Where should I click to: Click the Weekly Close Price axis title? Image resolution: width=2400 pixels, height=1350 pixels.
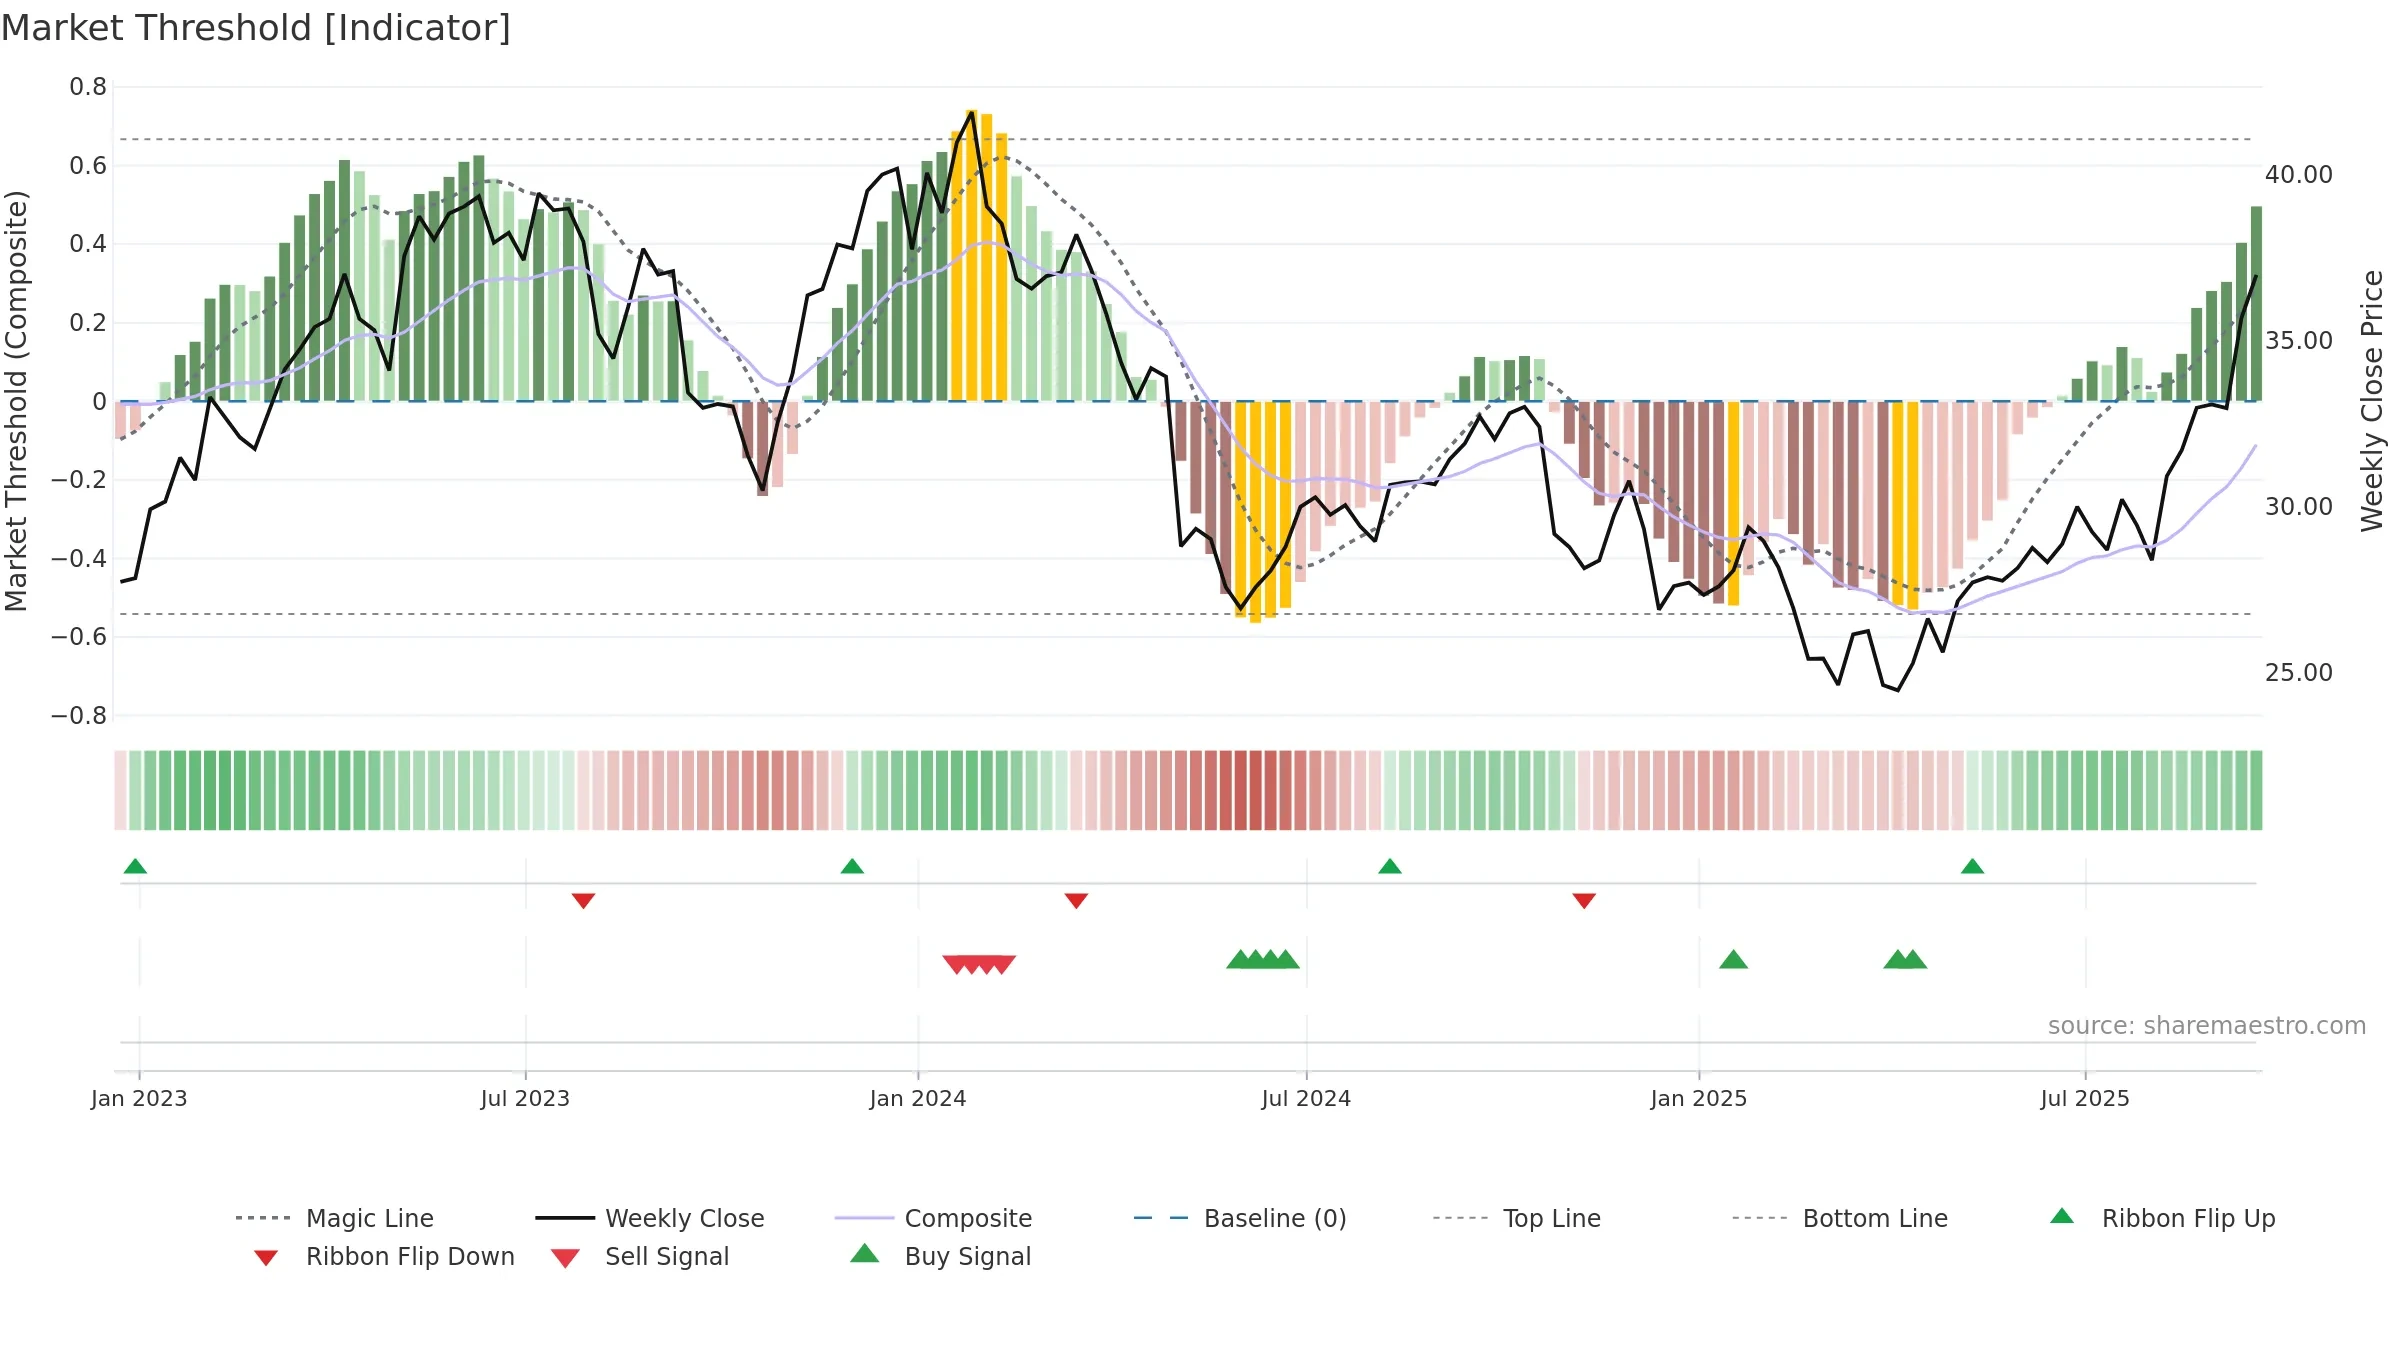click(x=2372, y=400)
